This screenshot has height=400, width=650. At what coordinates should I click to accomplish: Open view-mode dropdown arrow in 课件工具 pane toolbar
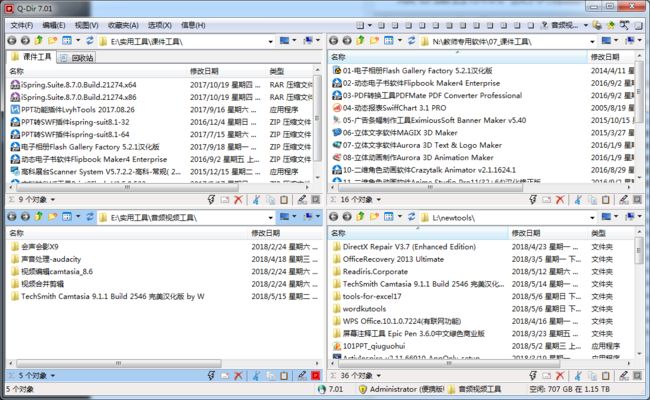coord(78,41)
